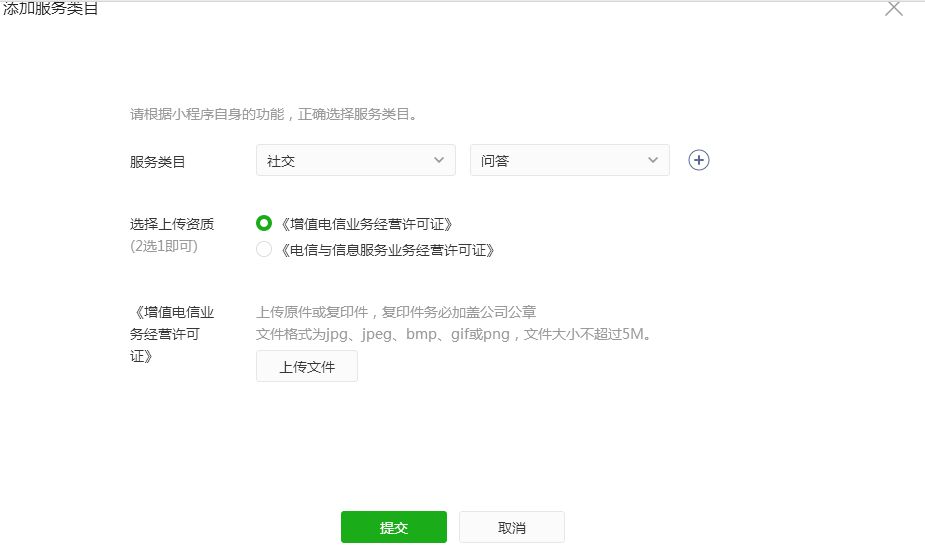Click the 添加服务类目 dialog title

pos(50,8)
